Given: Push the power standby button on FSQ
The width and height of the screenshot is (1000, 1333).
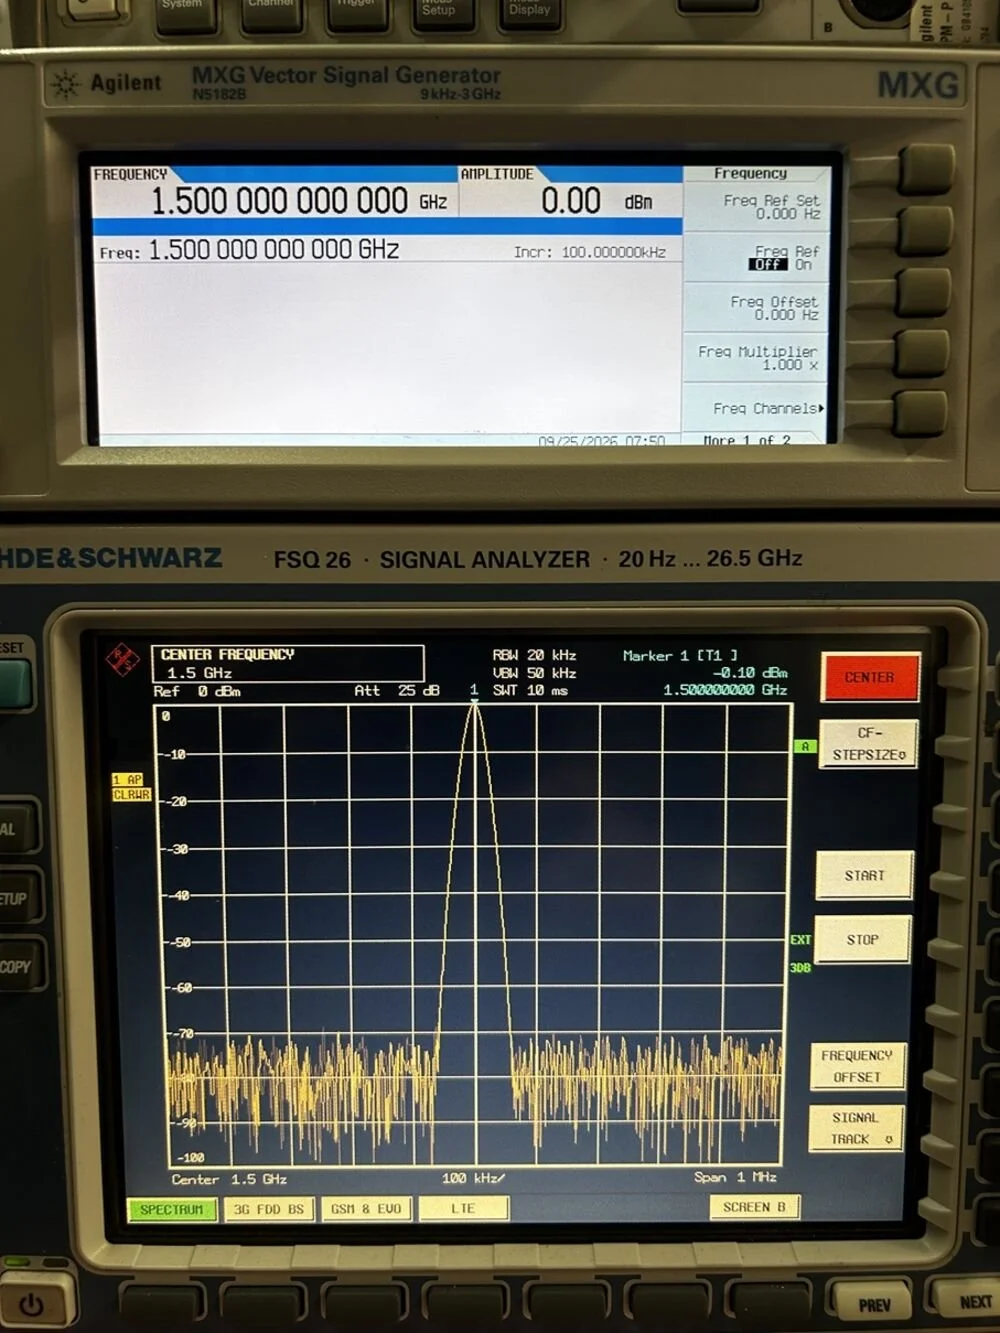Looking at the screenshot, I should (31, 1304).
